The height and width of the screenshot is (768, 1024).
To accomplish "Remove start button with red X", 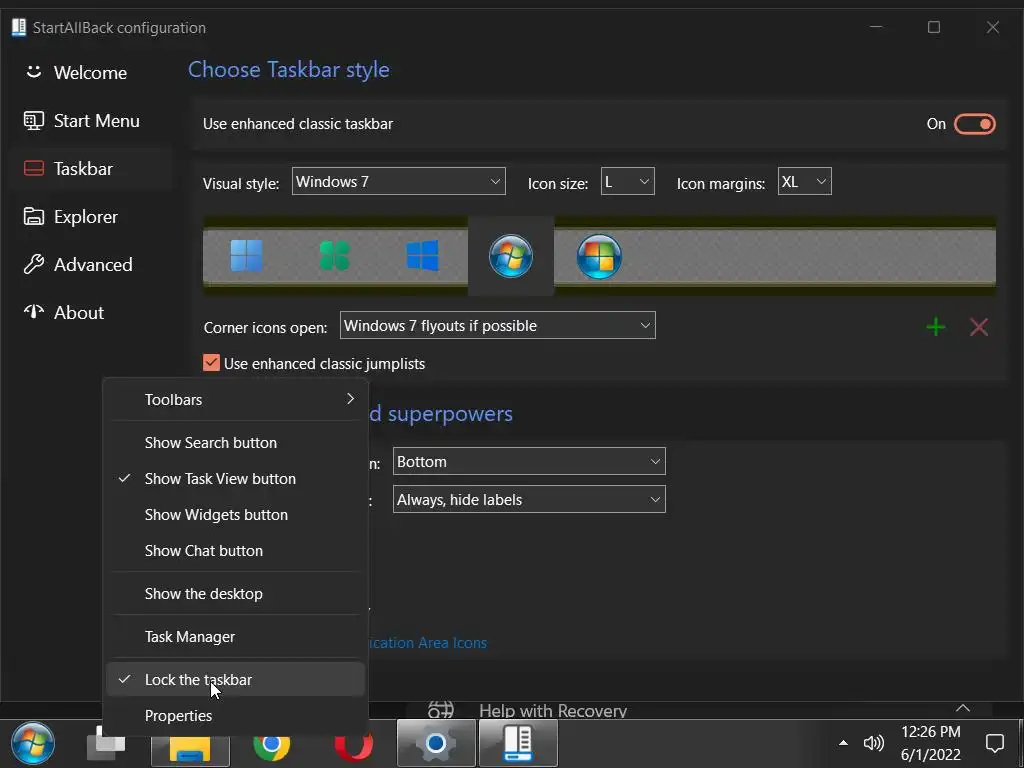I will [979, 327].
